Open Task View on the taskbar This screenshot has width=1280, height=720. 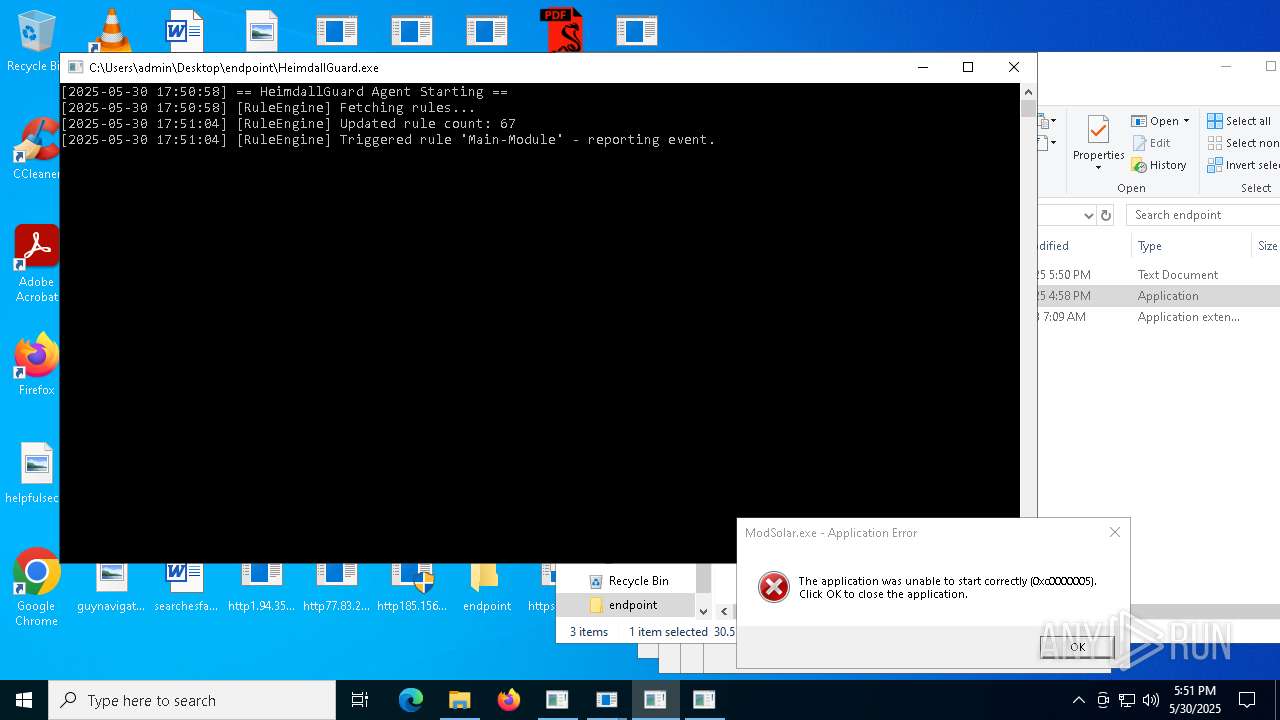coord(360,700)
